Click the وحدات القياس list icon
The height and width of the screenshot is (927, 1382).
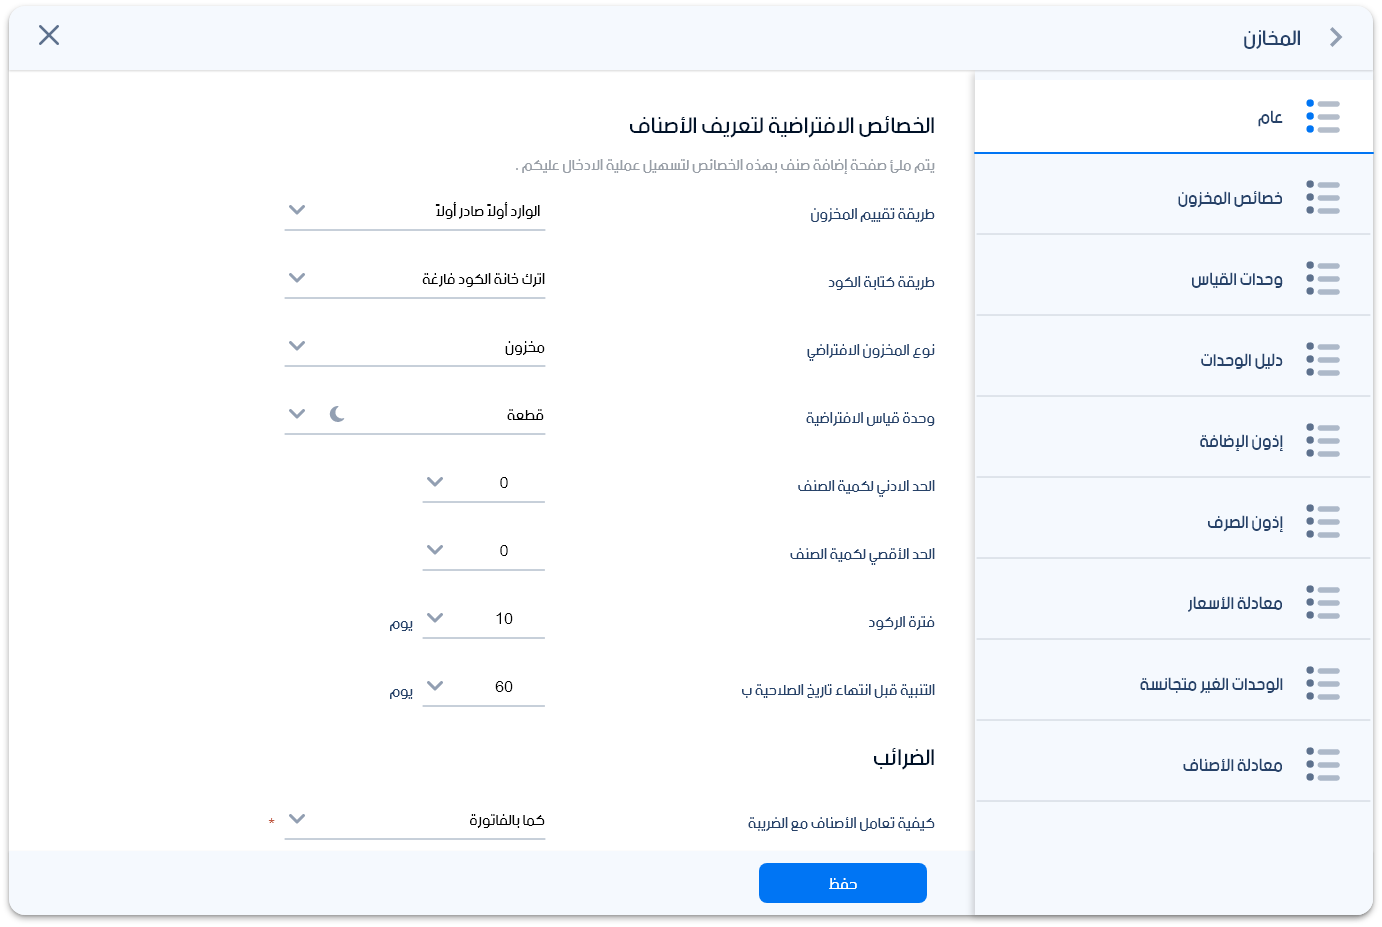(x=1323, y=279)
